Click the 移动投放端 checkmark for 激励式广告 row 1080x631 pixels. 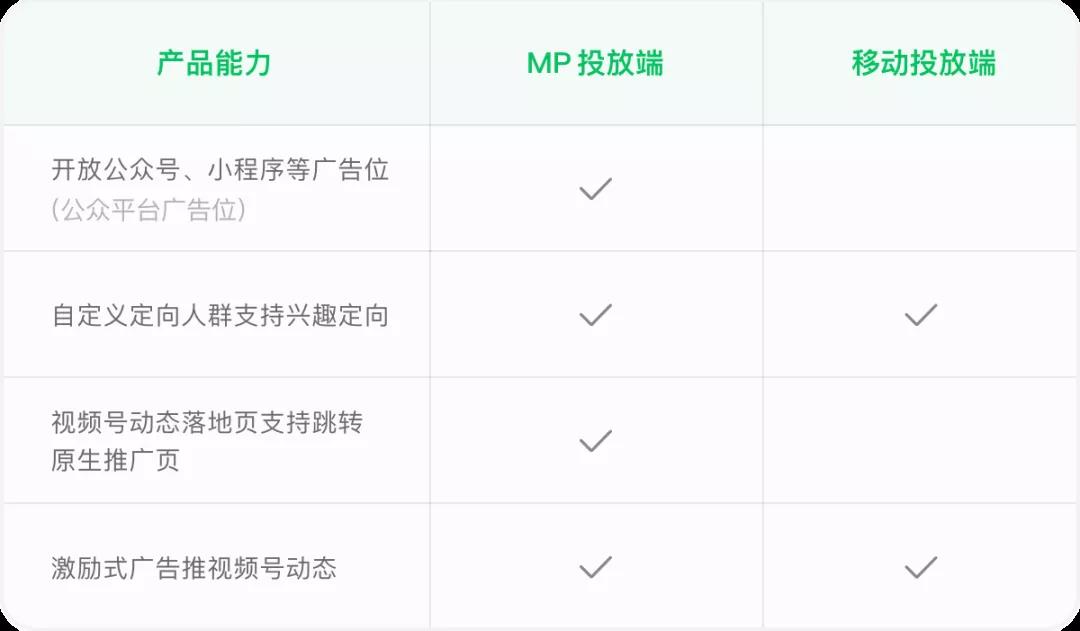[x=920, y=567]
